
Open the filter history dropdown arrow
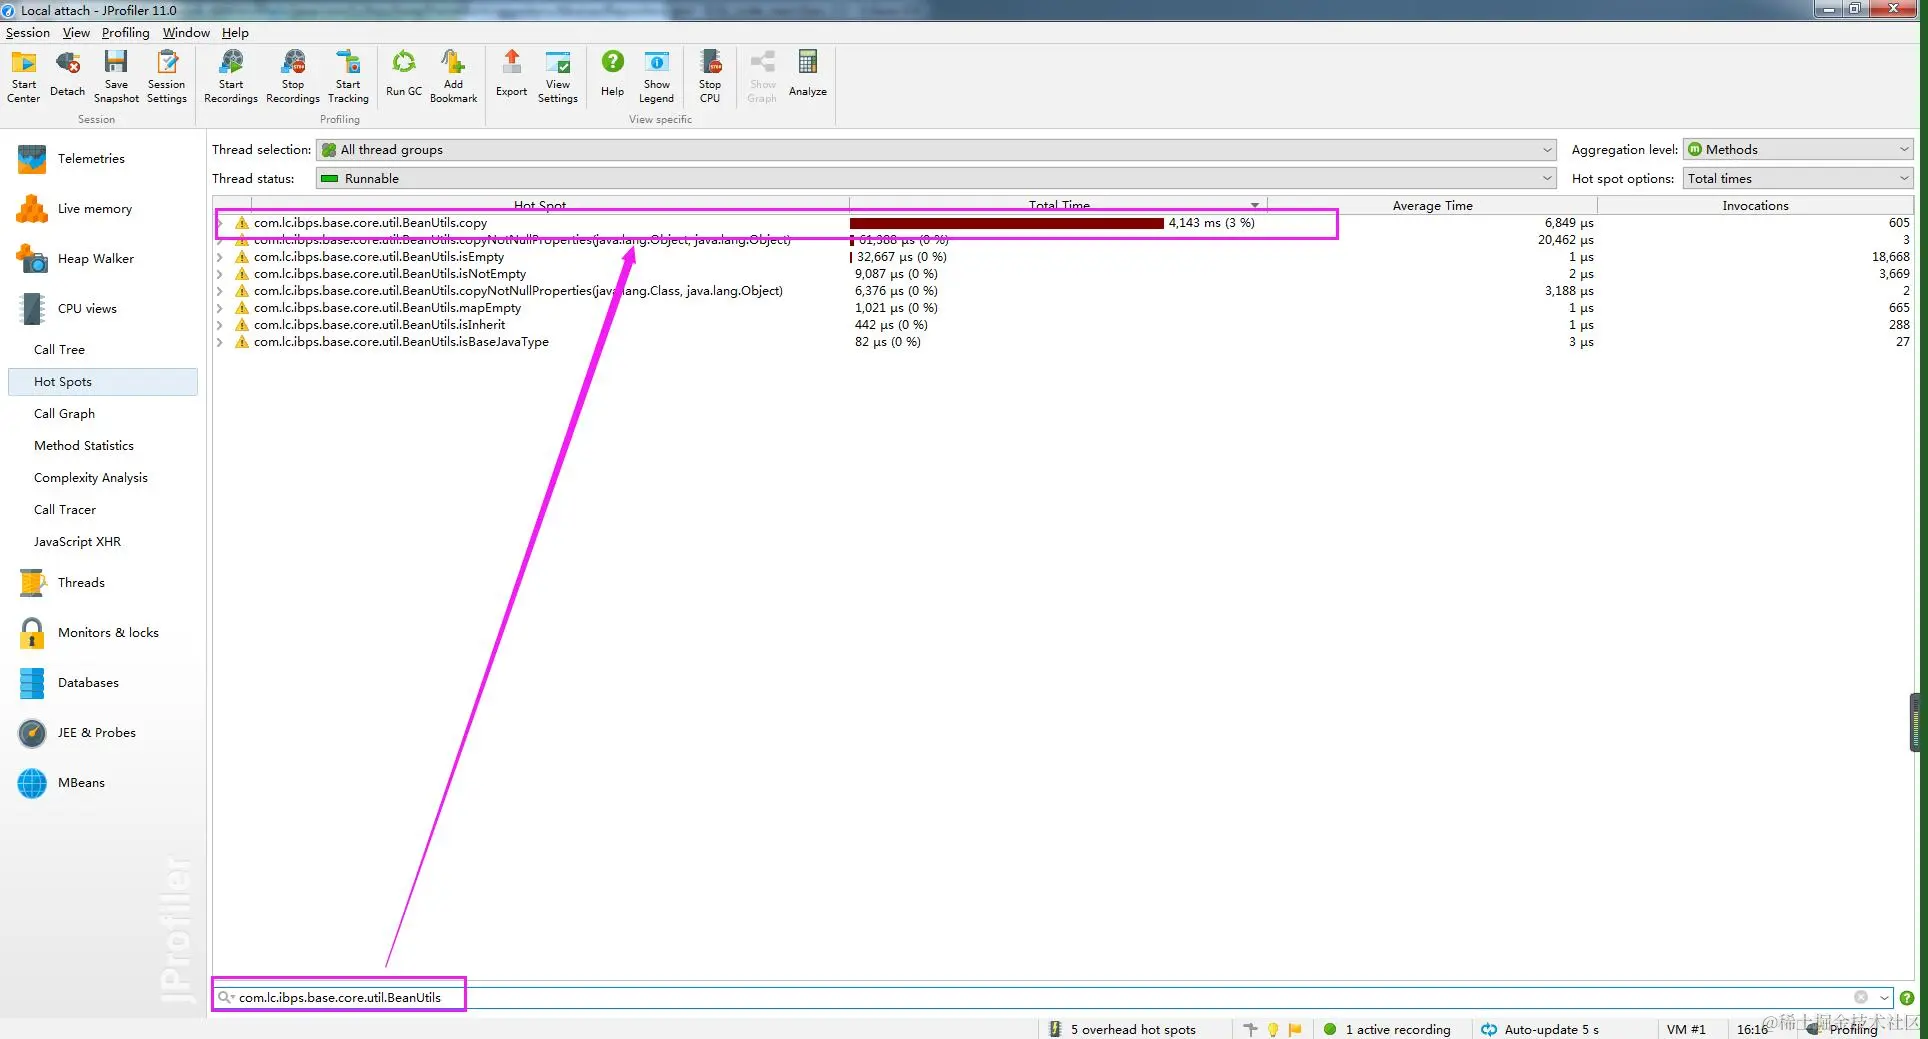1884,998
